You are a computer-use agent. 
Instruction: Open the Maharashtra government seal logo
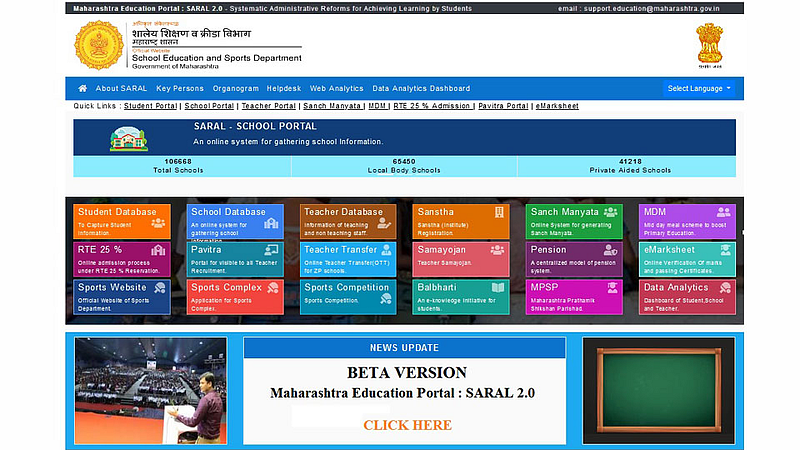click(x=99, y=45)
